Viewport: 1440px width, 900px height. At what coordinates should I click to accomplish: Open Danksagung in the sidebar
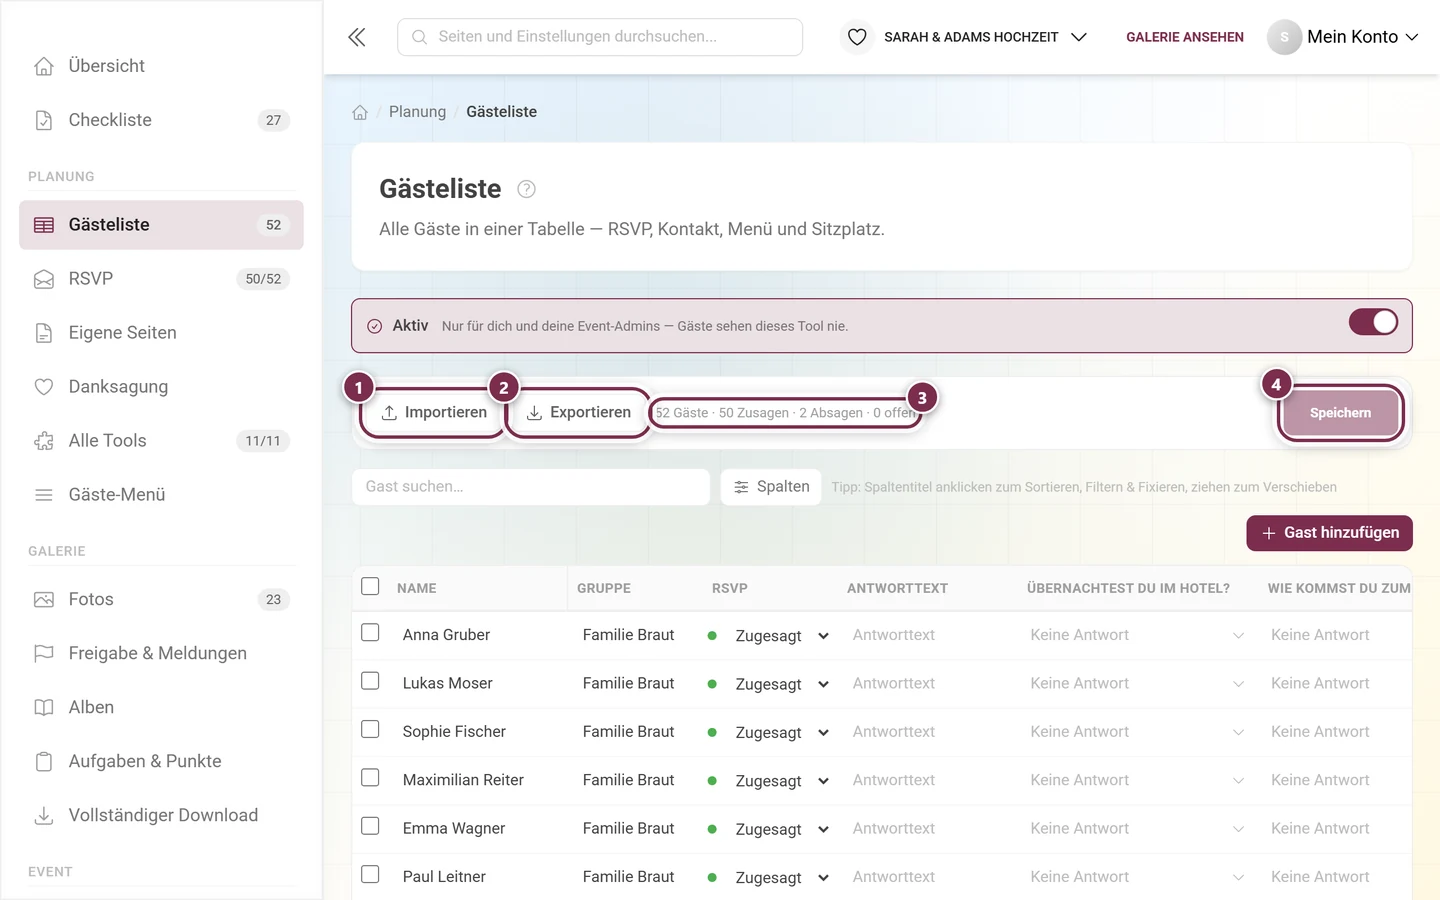[161, 387]
